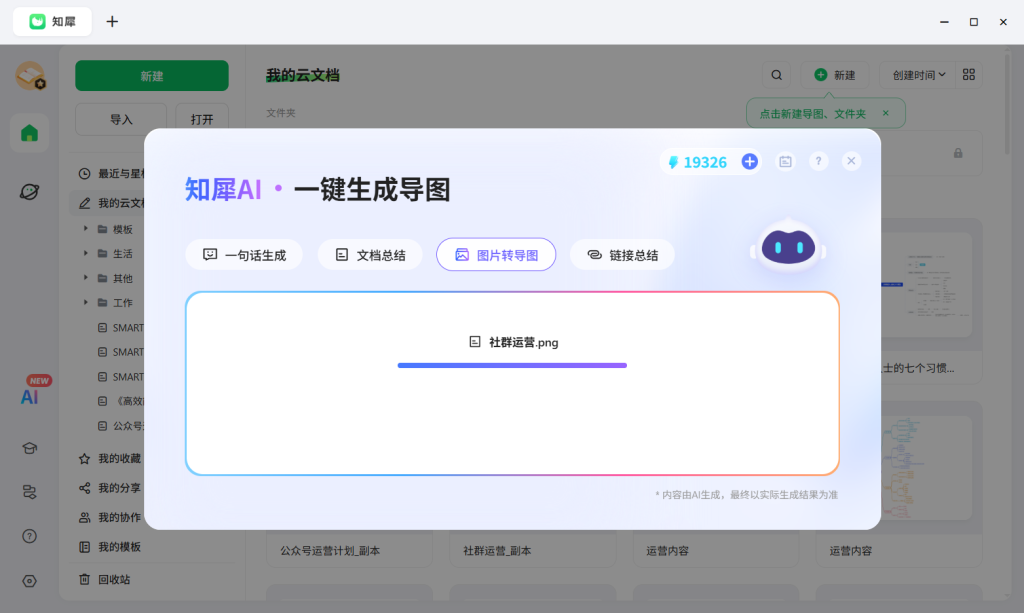The height and width of the screenshot is (613, 1024).
Task: Open 我的模板 in the sidebar
Action: (x=111, y=546)
